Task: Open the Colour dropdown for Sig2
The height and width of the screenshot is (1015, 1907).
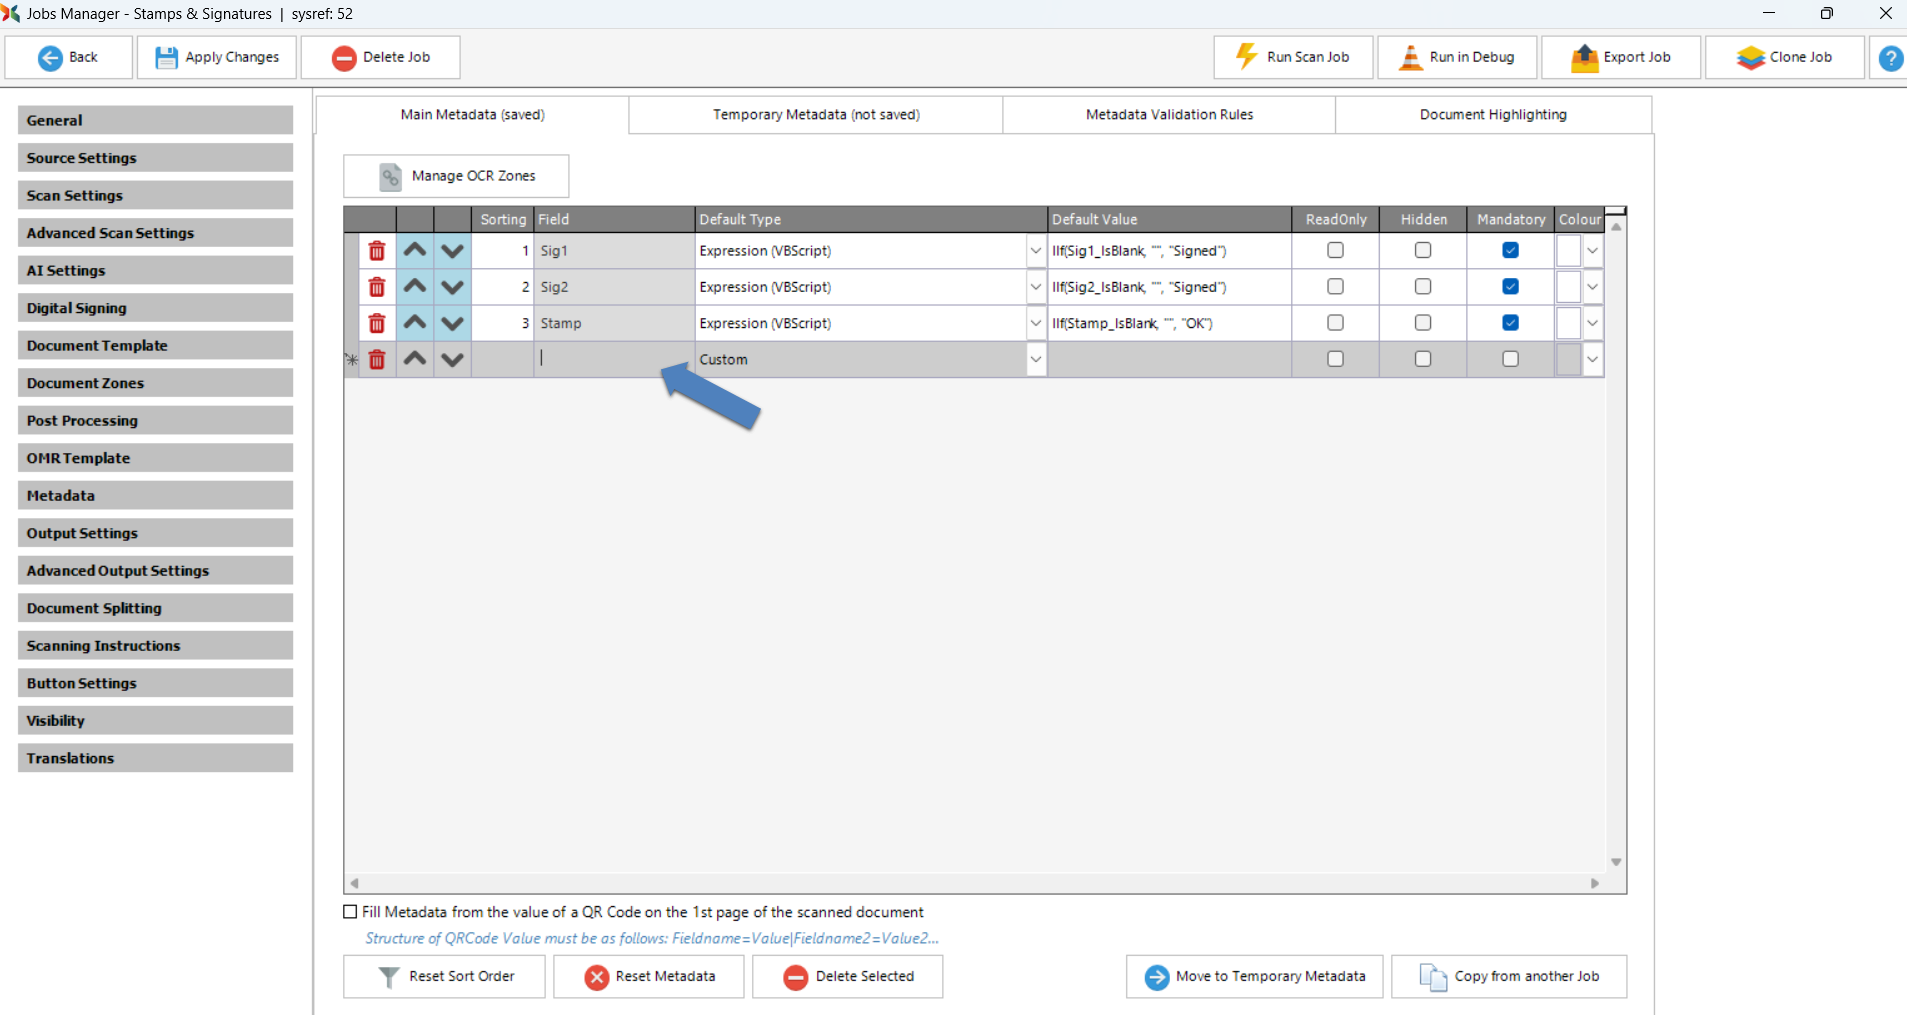Action: [x=1592, y=287]
